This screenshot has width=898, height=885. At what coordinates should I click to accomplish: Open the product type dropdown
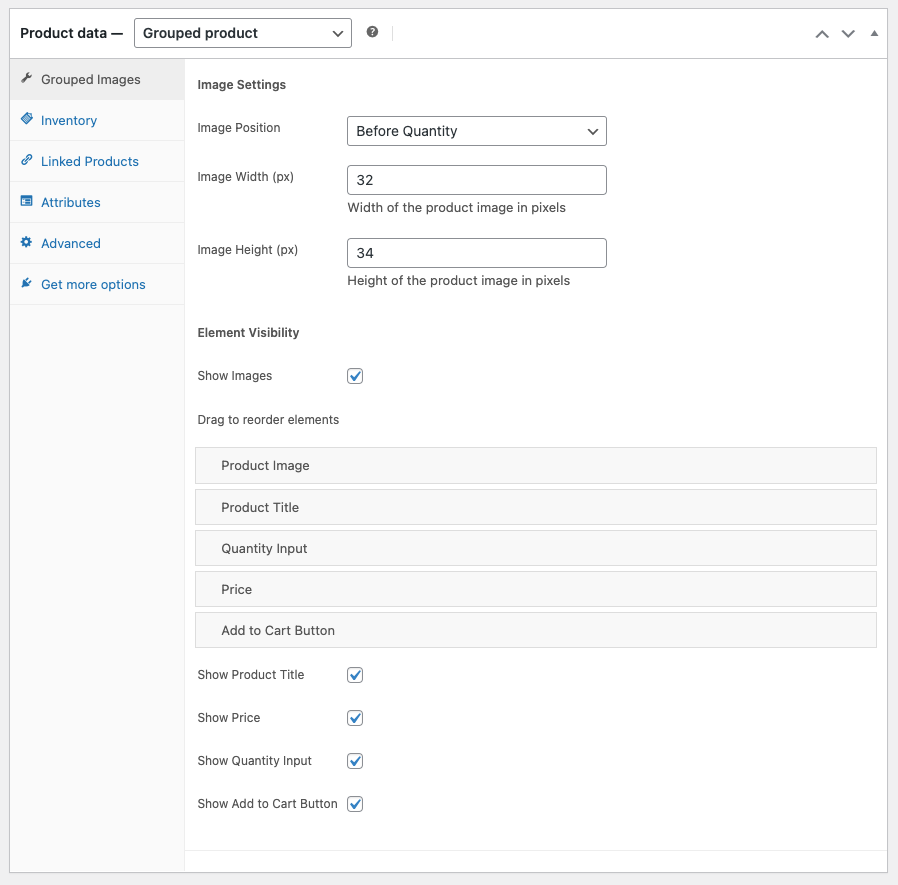click(242, 33)
